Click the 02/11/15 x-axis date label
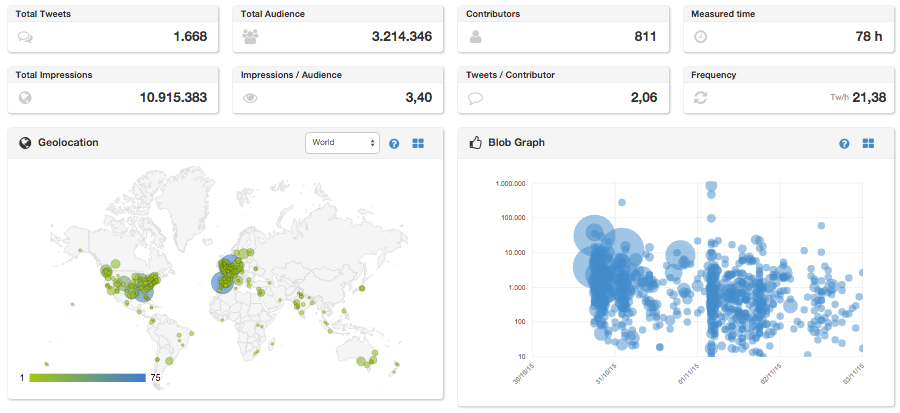900x413 pixels. [771, 373]
